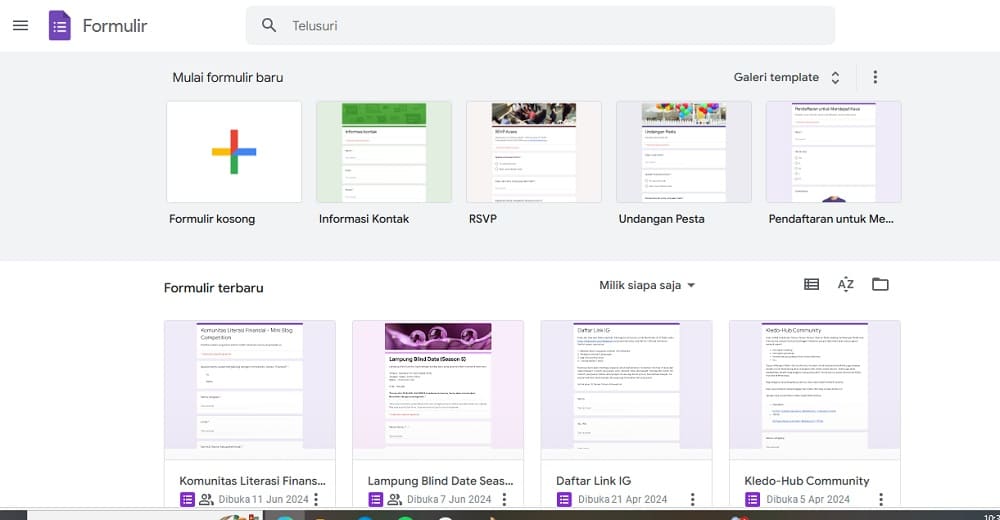Screen dimensions: 1000x520
Task: Click the form icon under Kledo-Hub Community
Action: [752, 500]
